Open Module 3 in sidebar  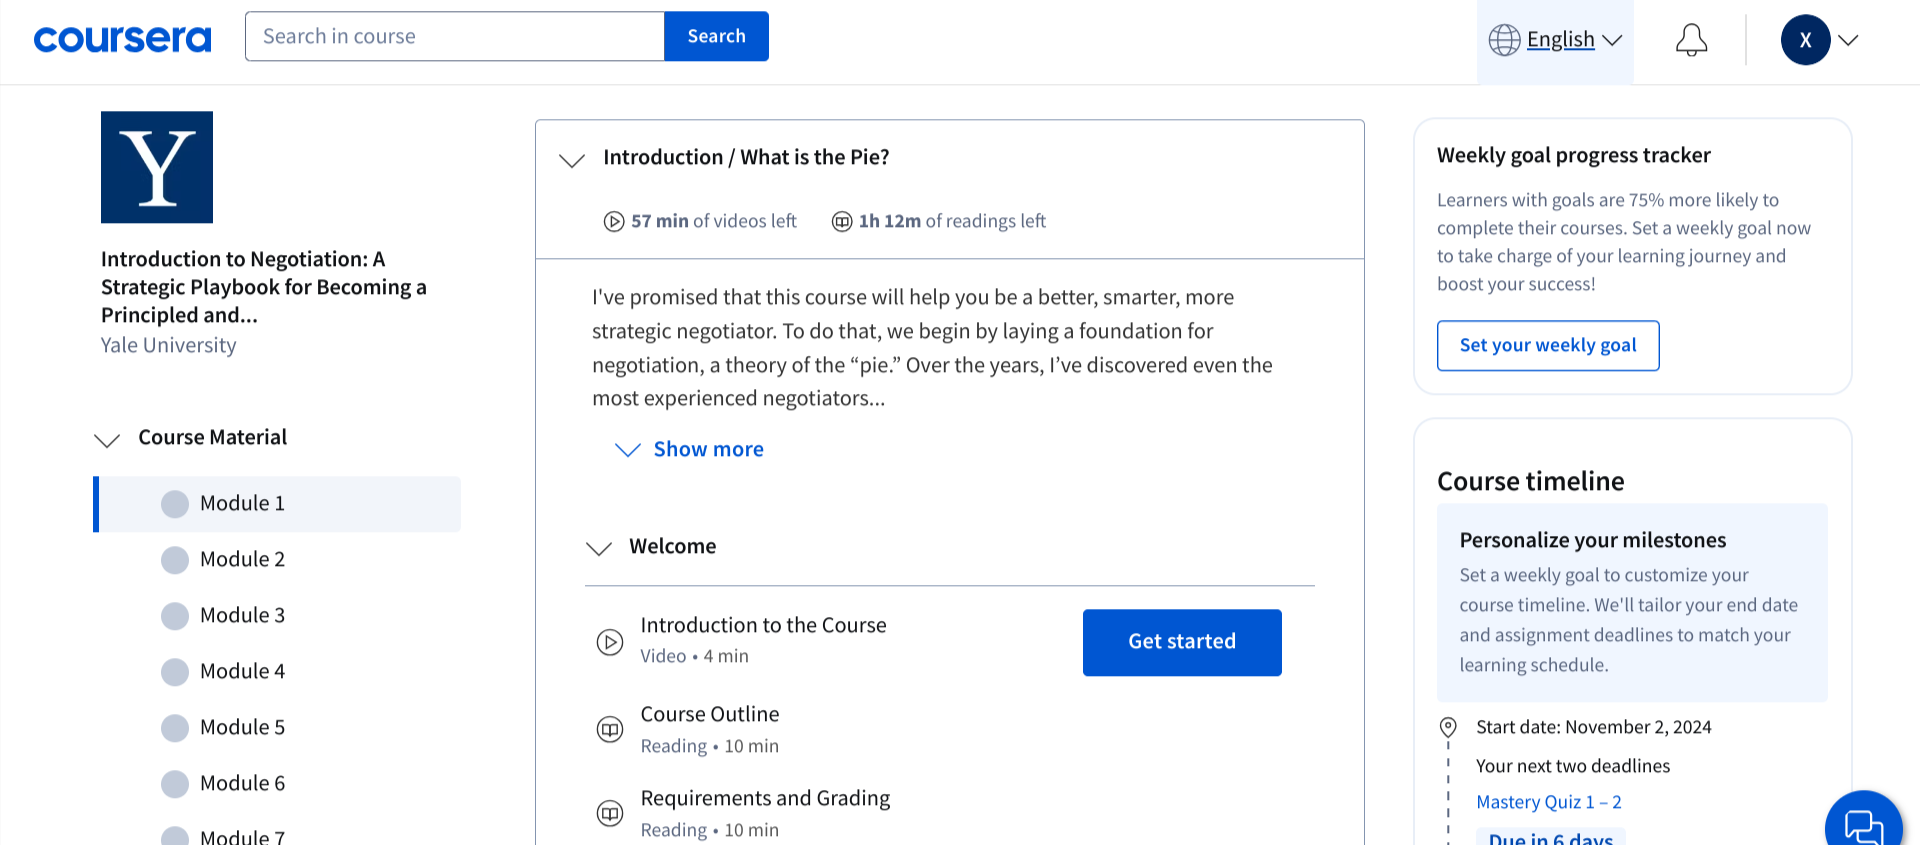coord(242,616)
